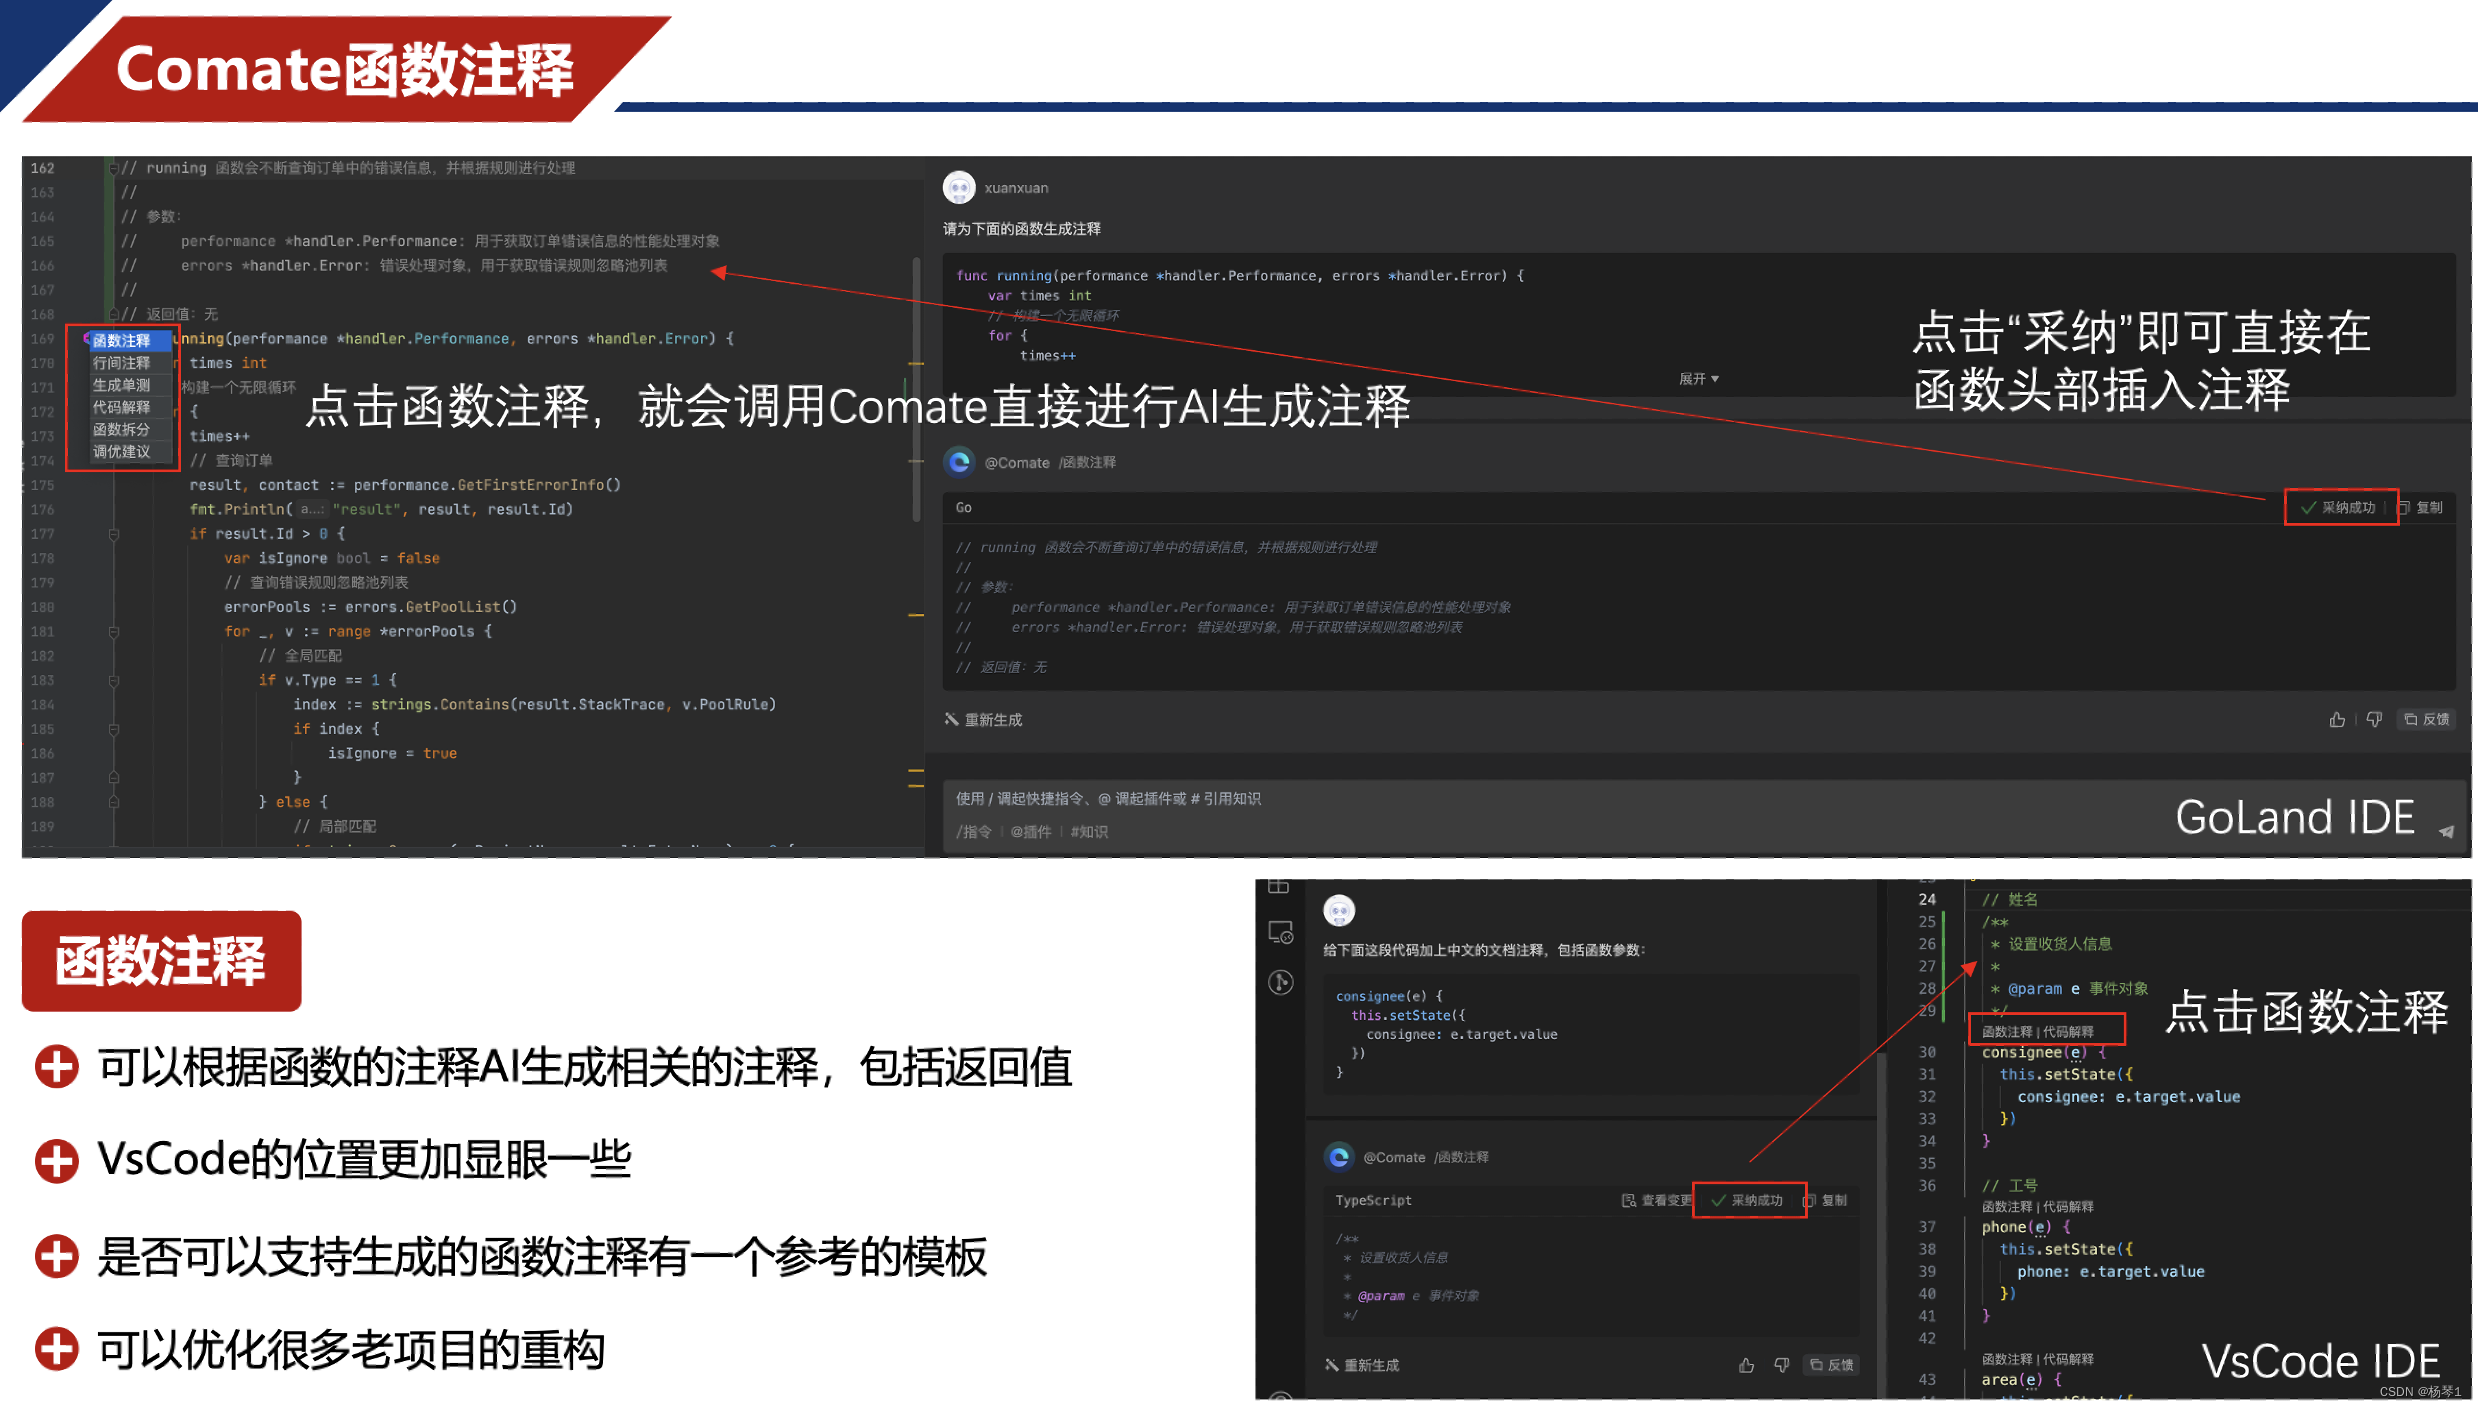Toggle the else fold marker at line 188
Viewport: 2478px width, 1408px height.
(x=113, y=802)
